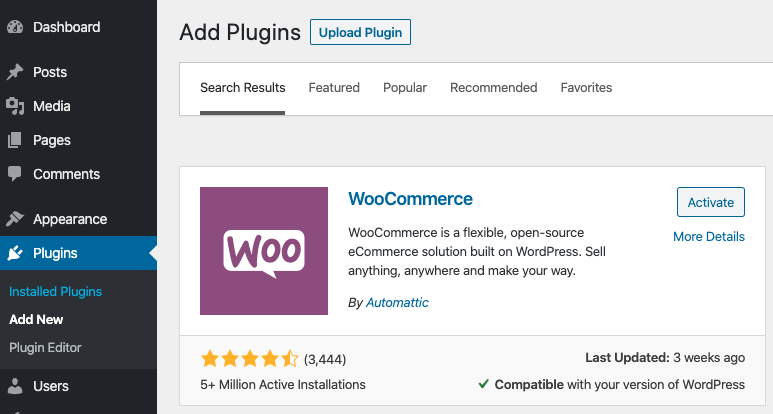
Task: Select the Search Results tab
Action: click(243, 88)
